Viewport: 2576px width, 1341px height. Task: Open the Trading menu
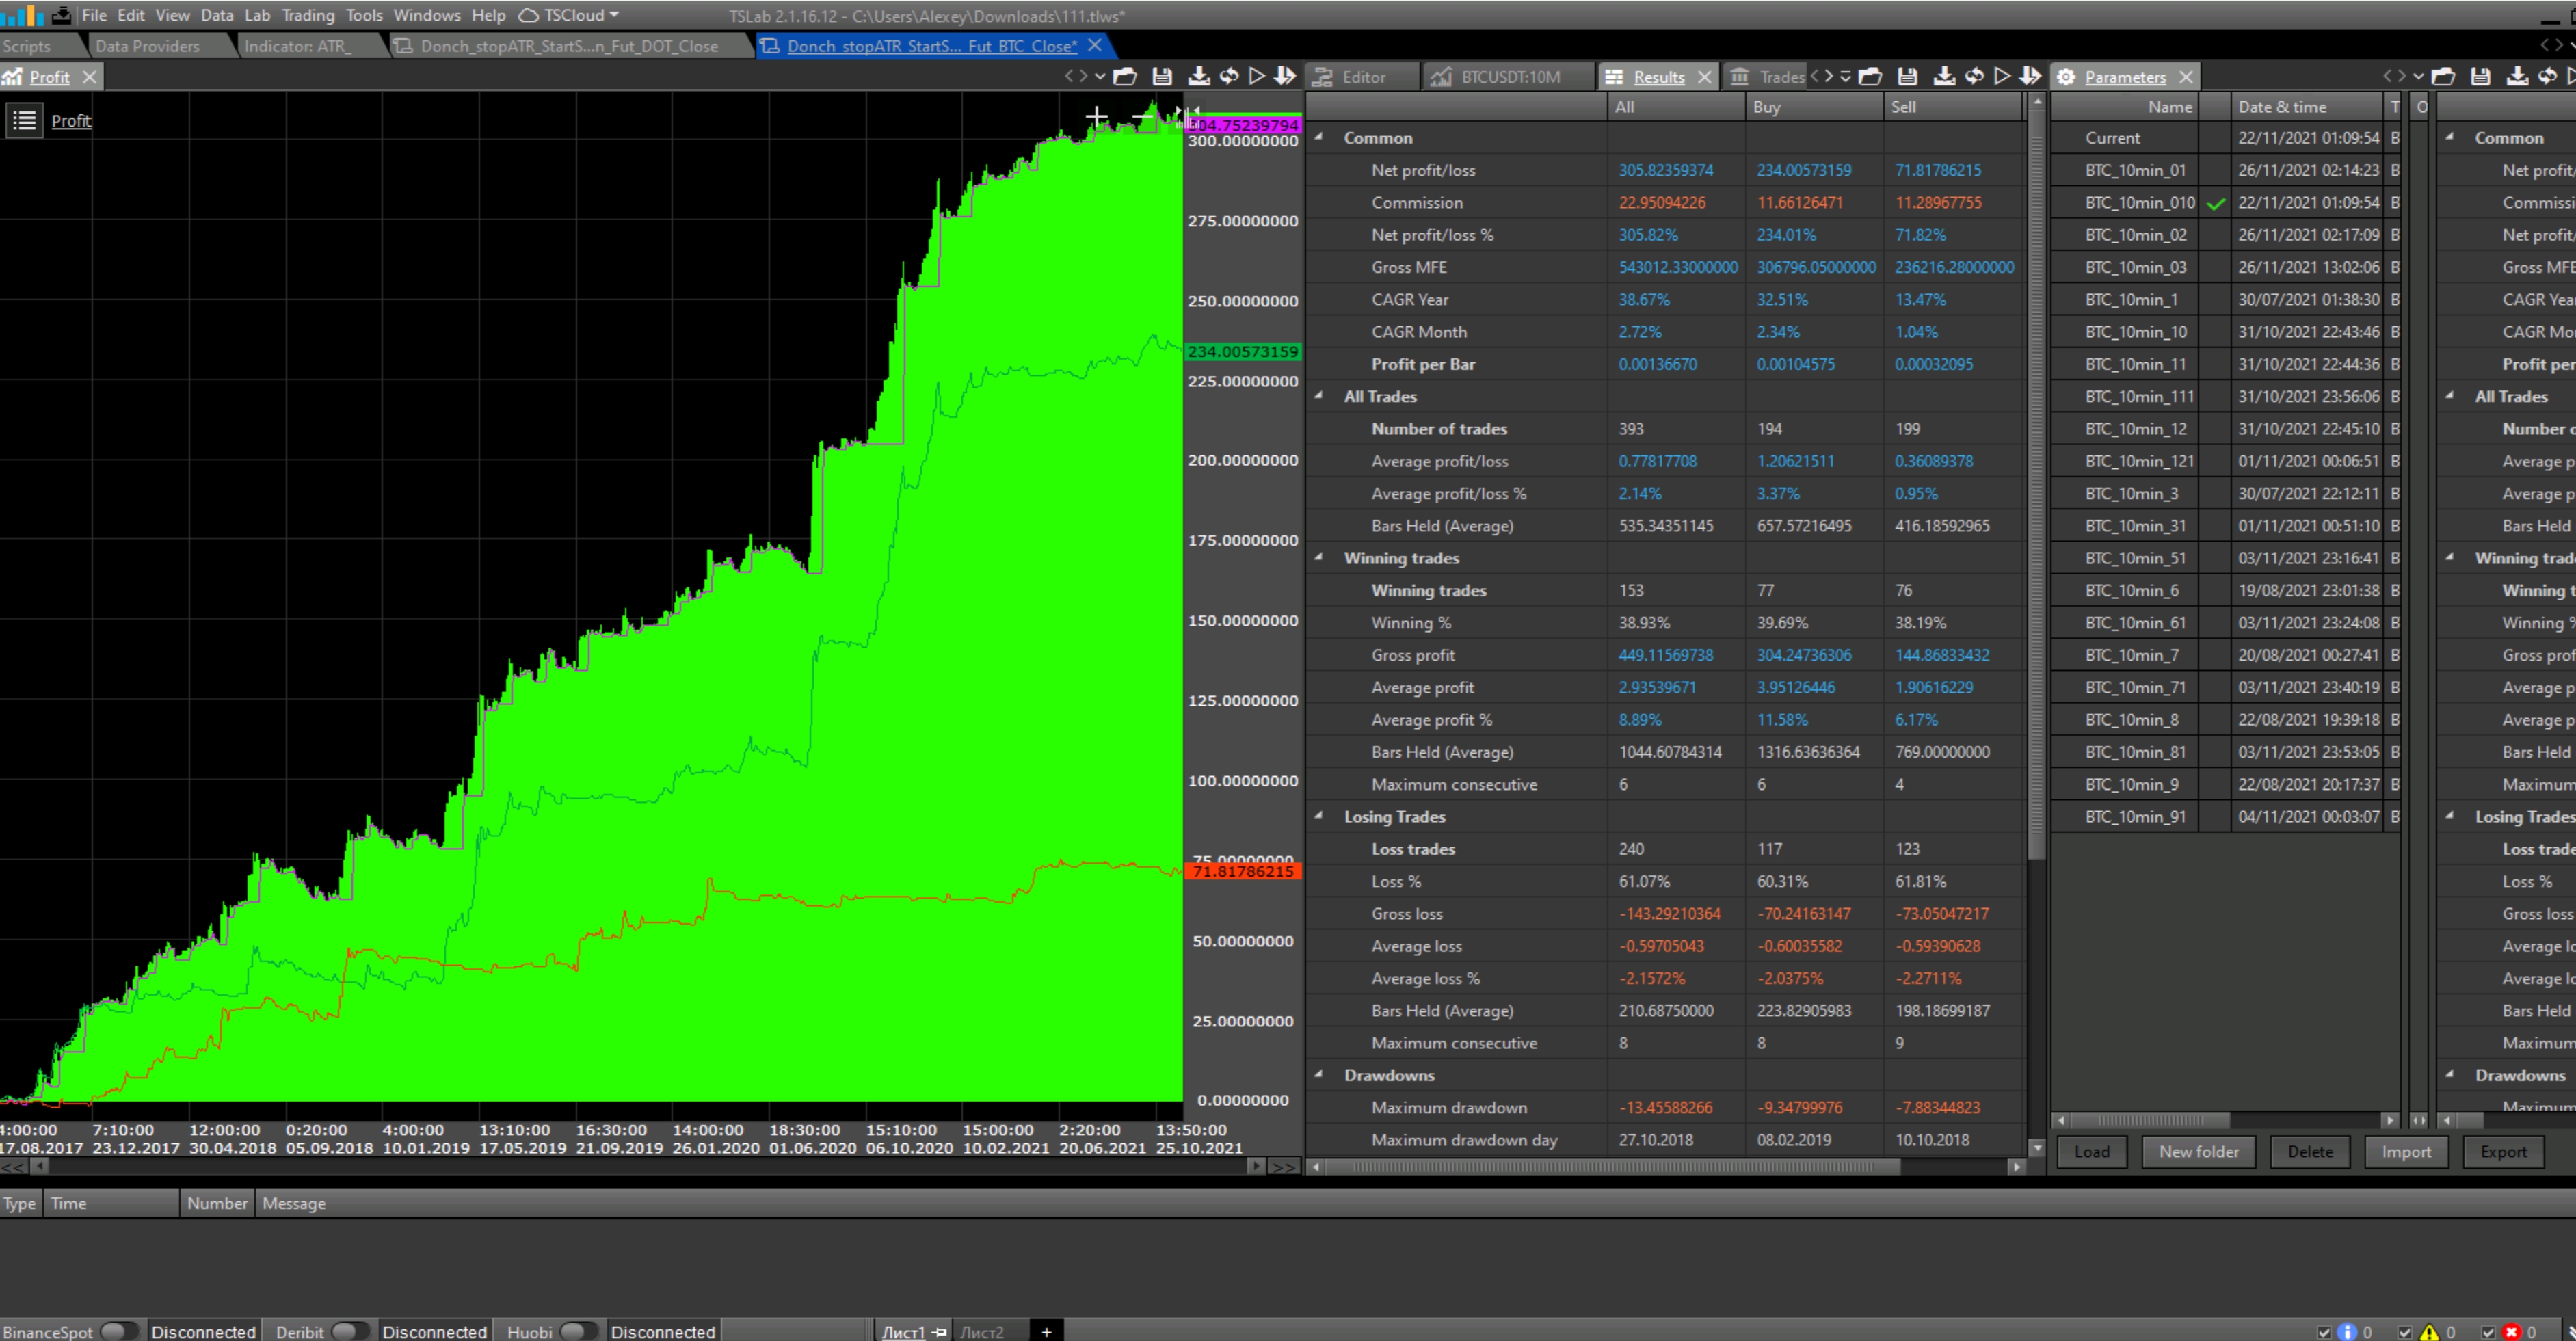click(x=307, y=15)
